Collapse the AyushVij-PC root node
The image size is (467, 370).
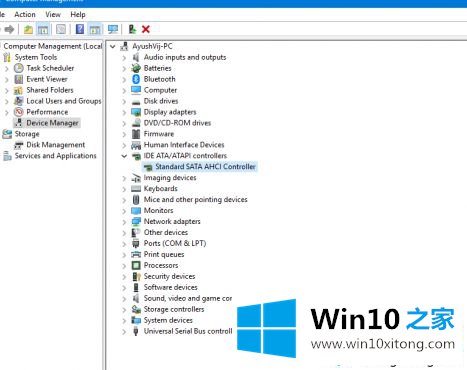click(113, 46)
